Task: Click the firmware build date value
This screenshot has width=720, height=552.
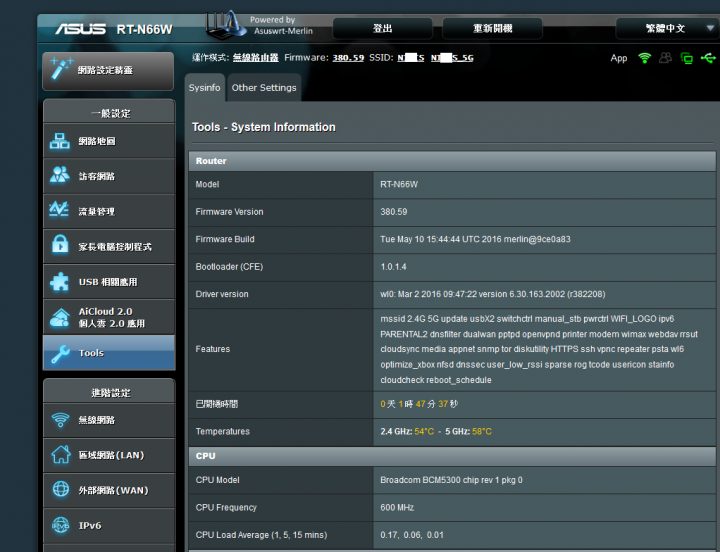Action: click(x=475, y=239)
